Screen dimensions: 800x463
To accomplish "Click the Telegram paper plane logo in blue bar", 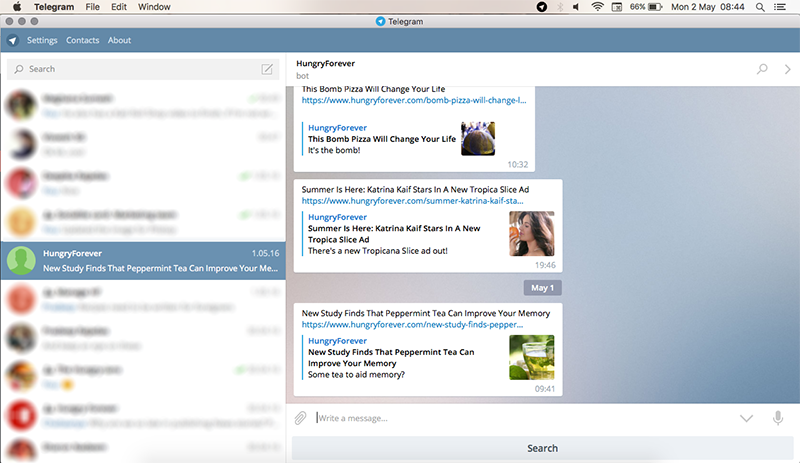I will point(13,40).
